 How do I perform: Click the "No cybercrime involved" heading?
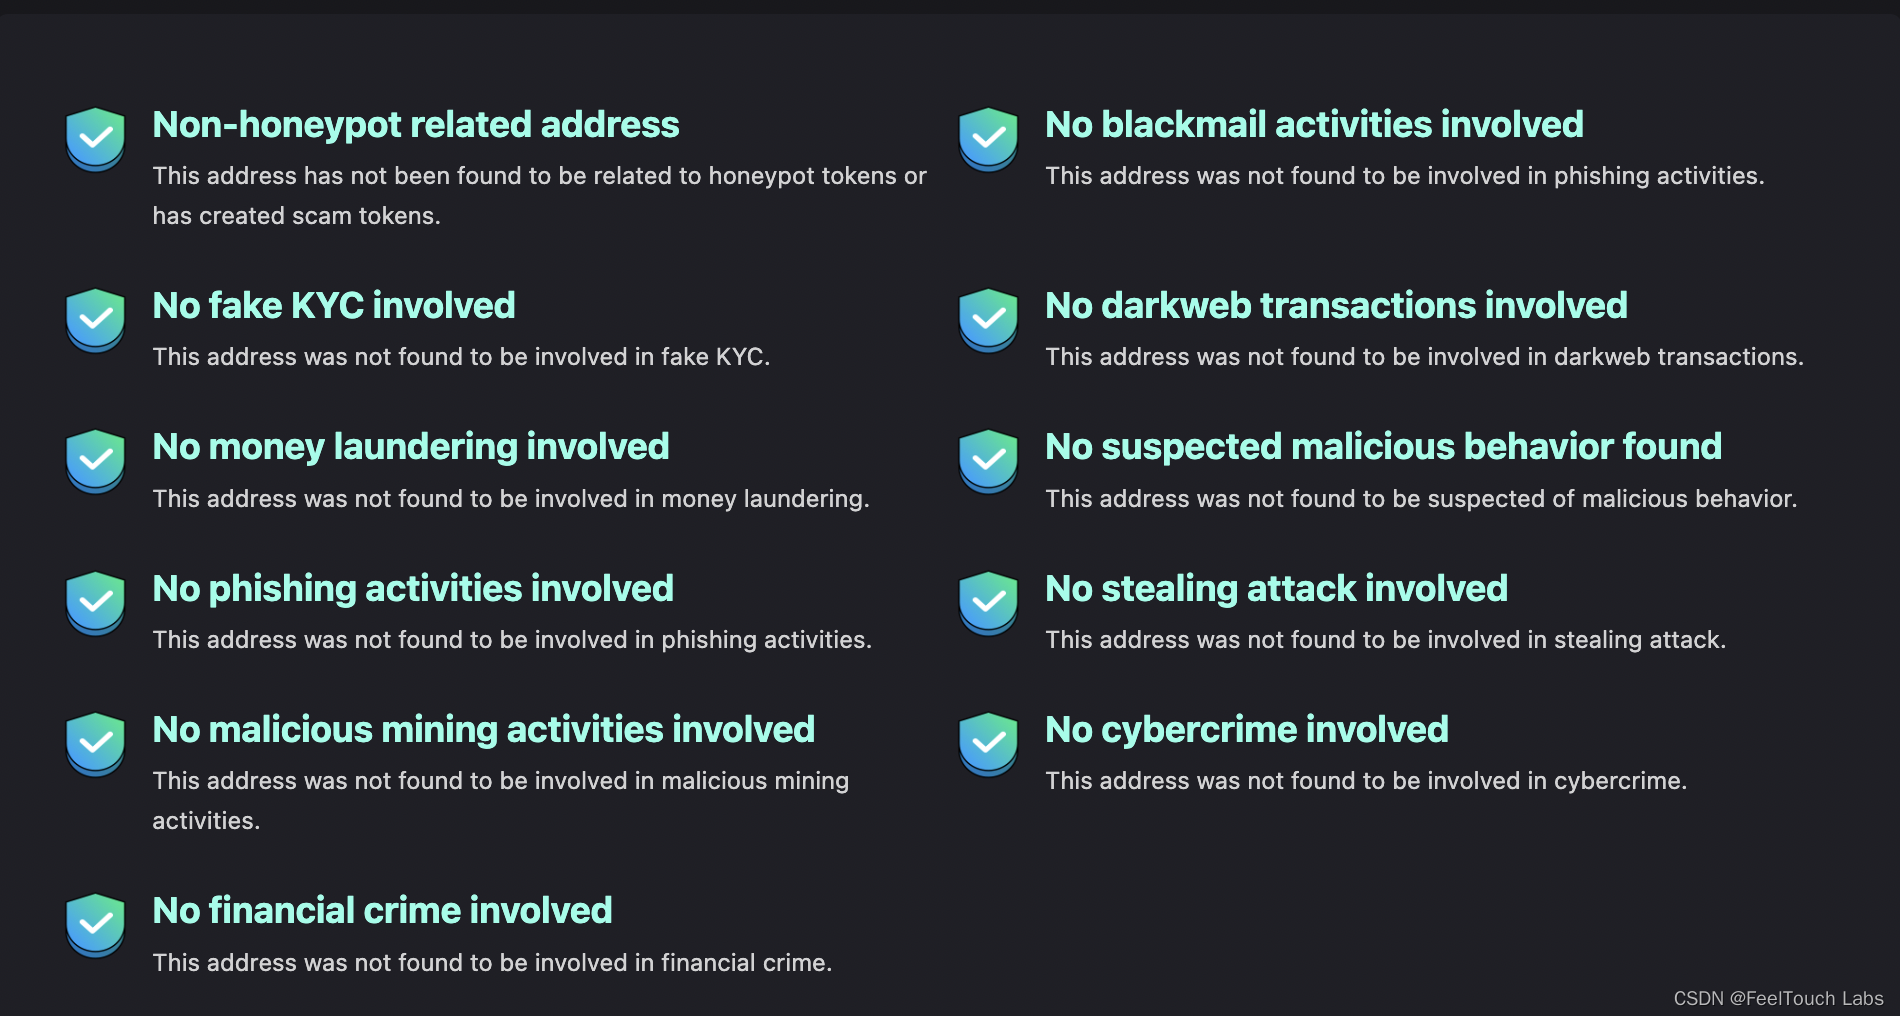point(1246,730)
